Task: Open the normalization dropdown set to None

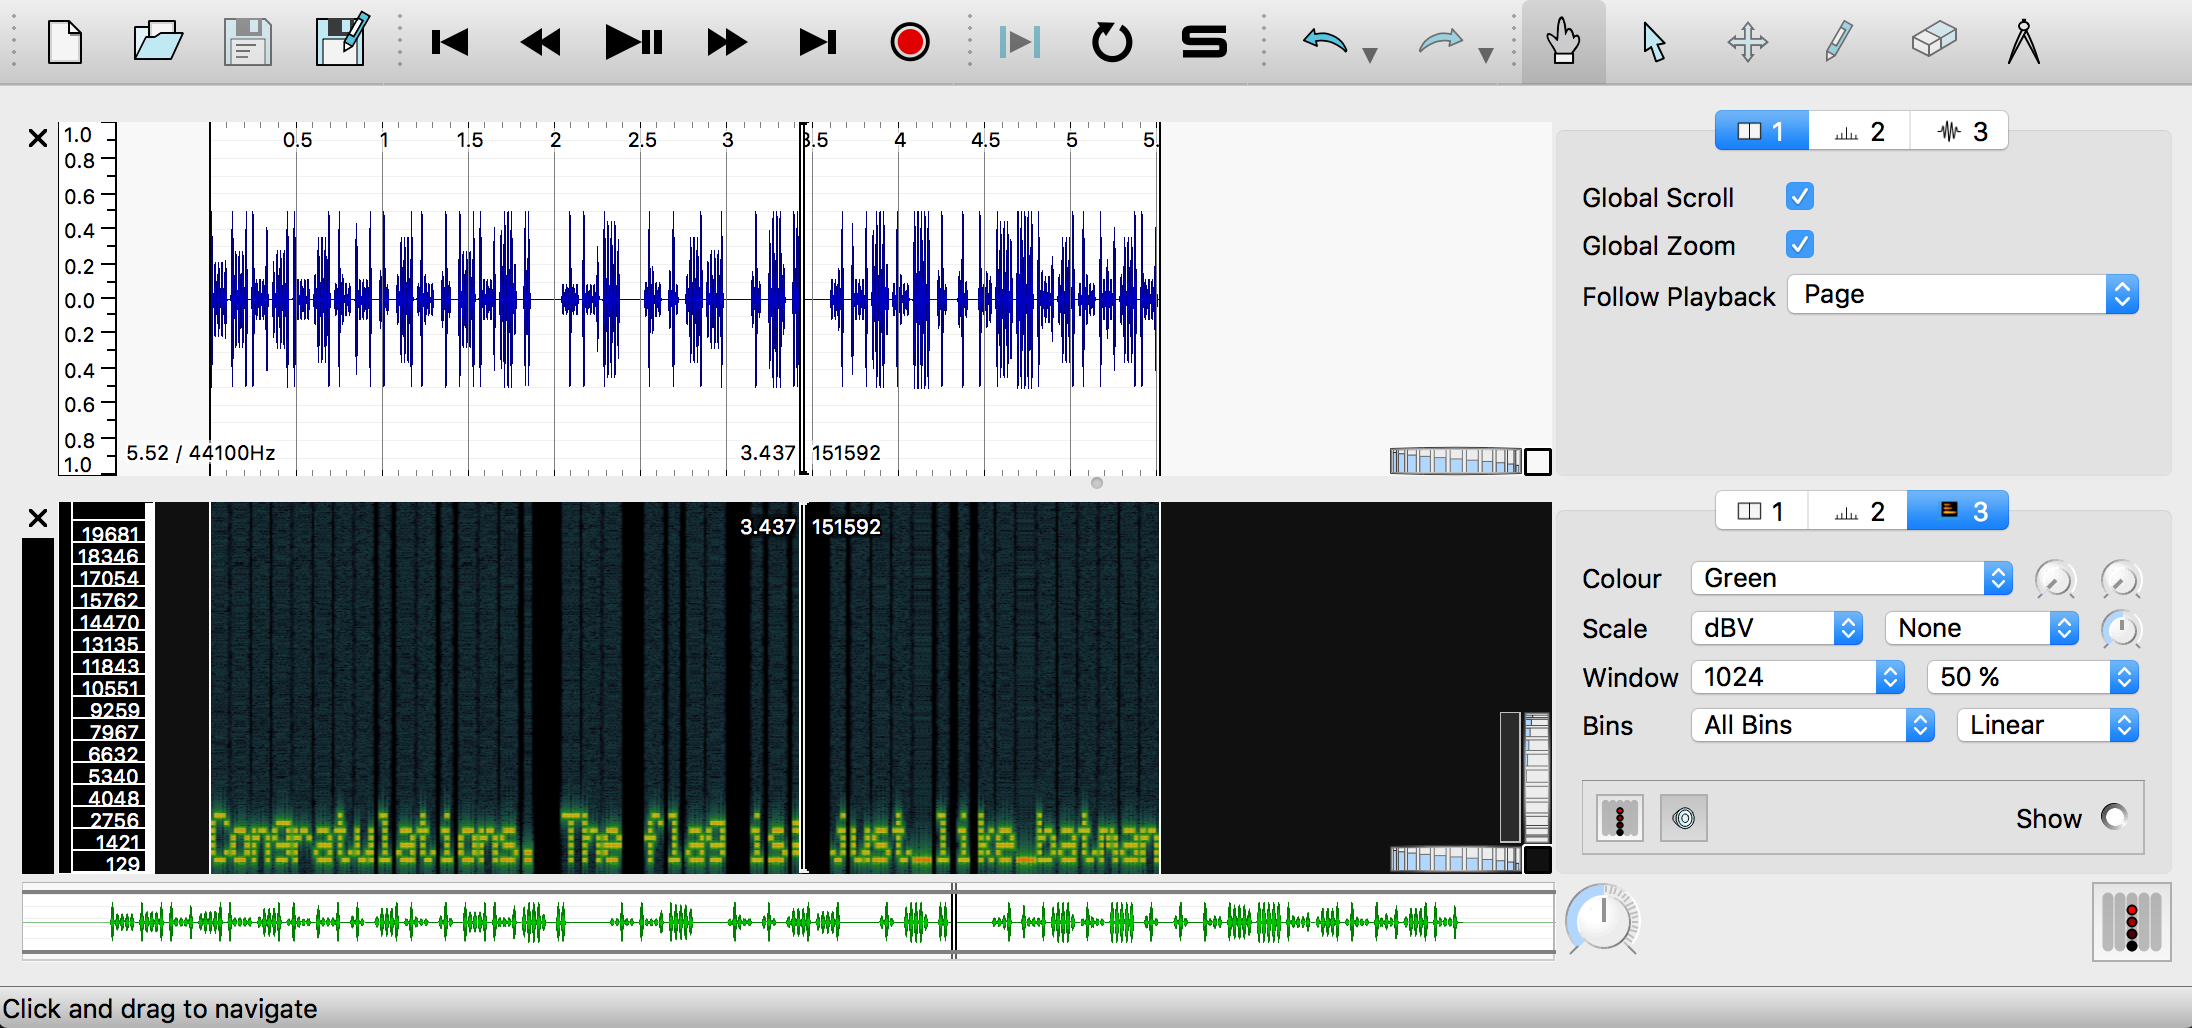Action: click(x=1982, y=628)
